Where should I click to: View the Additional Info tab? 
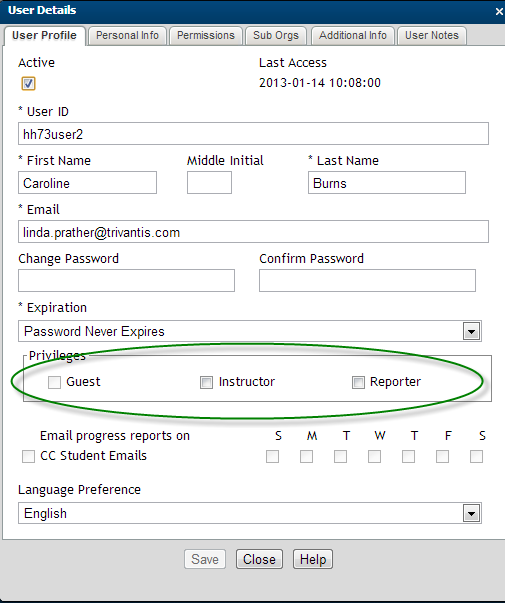click(353, 35)
